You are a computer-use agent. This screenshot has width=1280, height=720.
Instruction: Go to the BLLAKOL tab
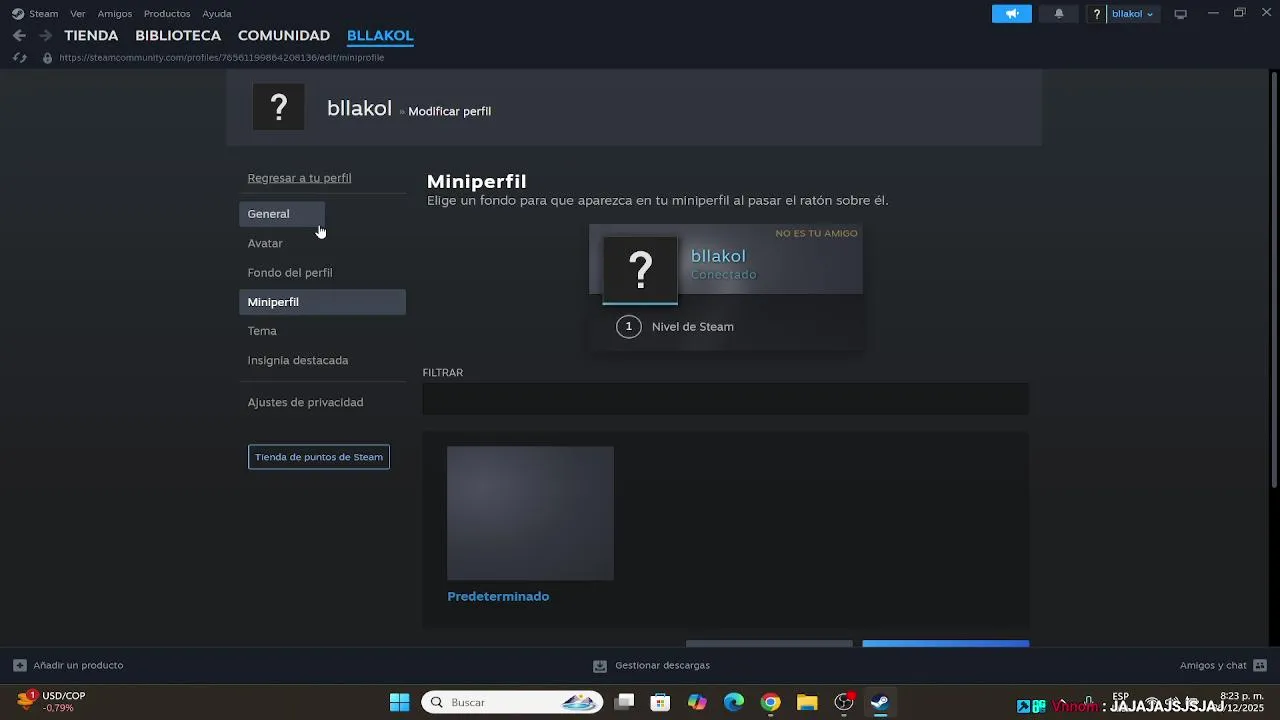point(380,35)
